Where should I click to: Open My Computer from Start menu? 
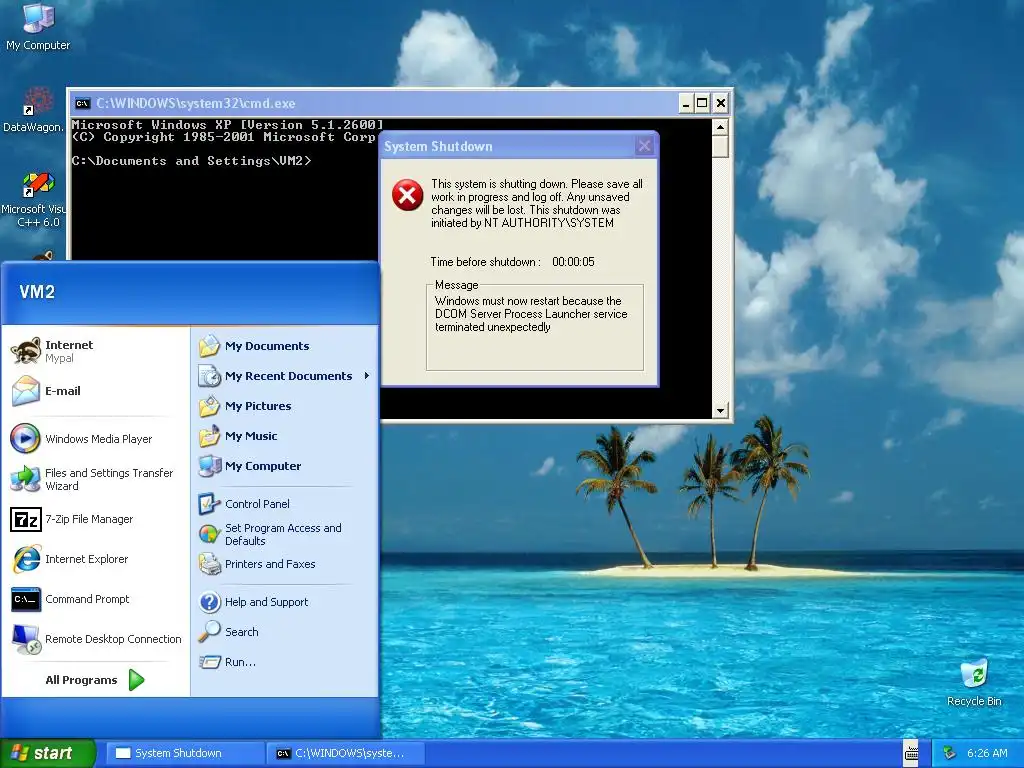(x=284, y=466)
